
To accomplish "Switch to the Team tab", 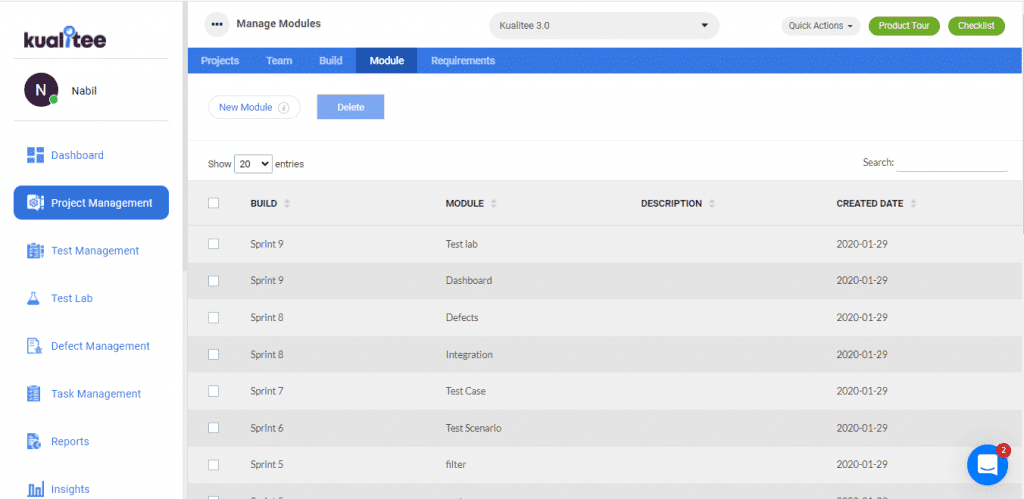I will [279, 61].
